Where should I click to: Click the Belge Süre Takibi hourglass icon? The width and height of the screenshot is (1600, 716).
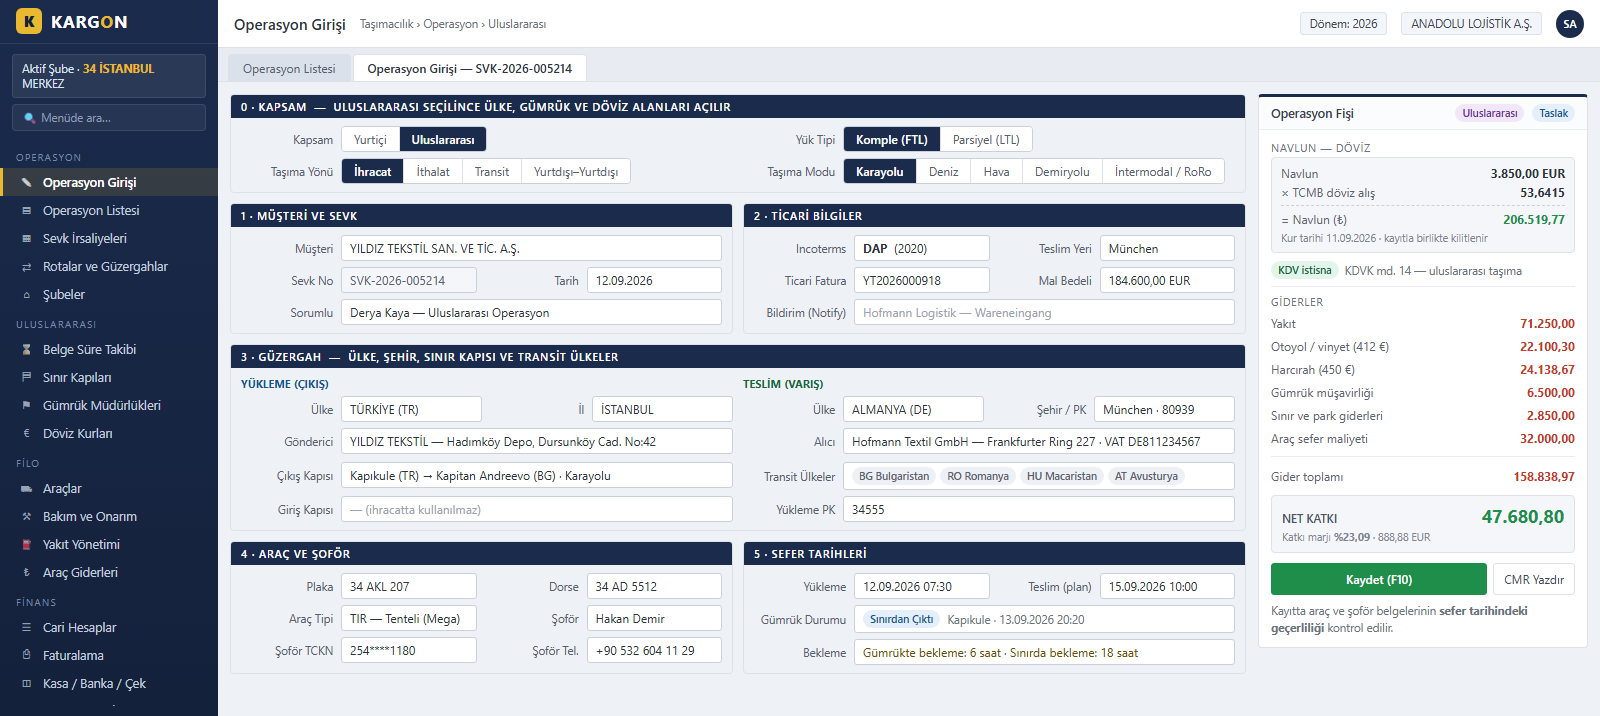coord(27,349)
